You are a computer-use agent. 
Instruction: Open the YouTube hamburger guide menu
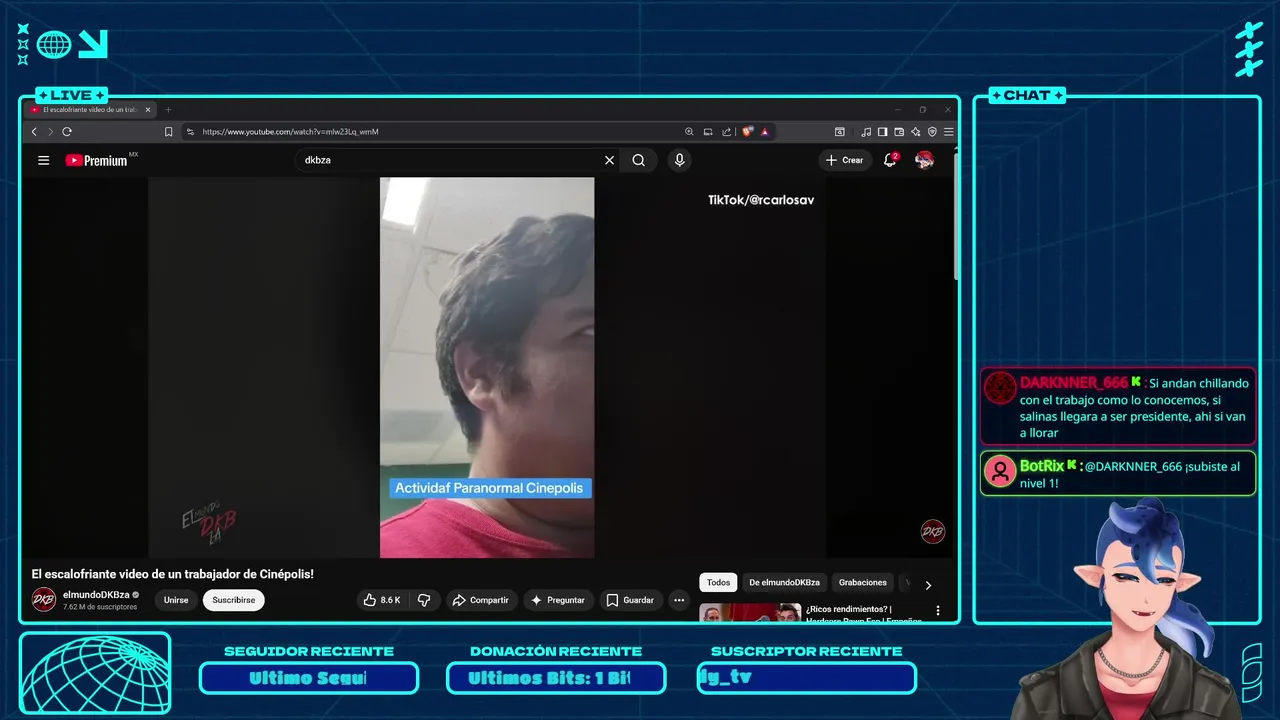(x=43, y=160)
